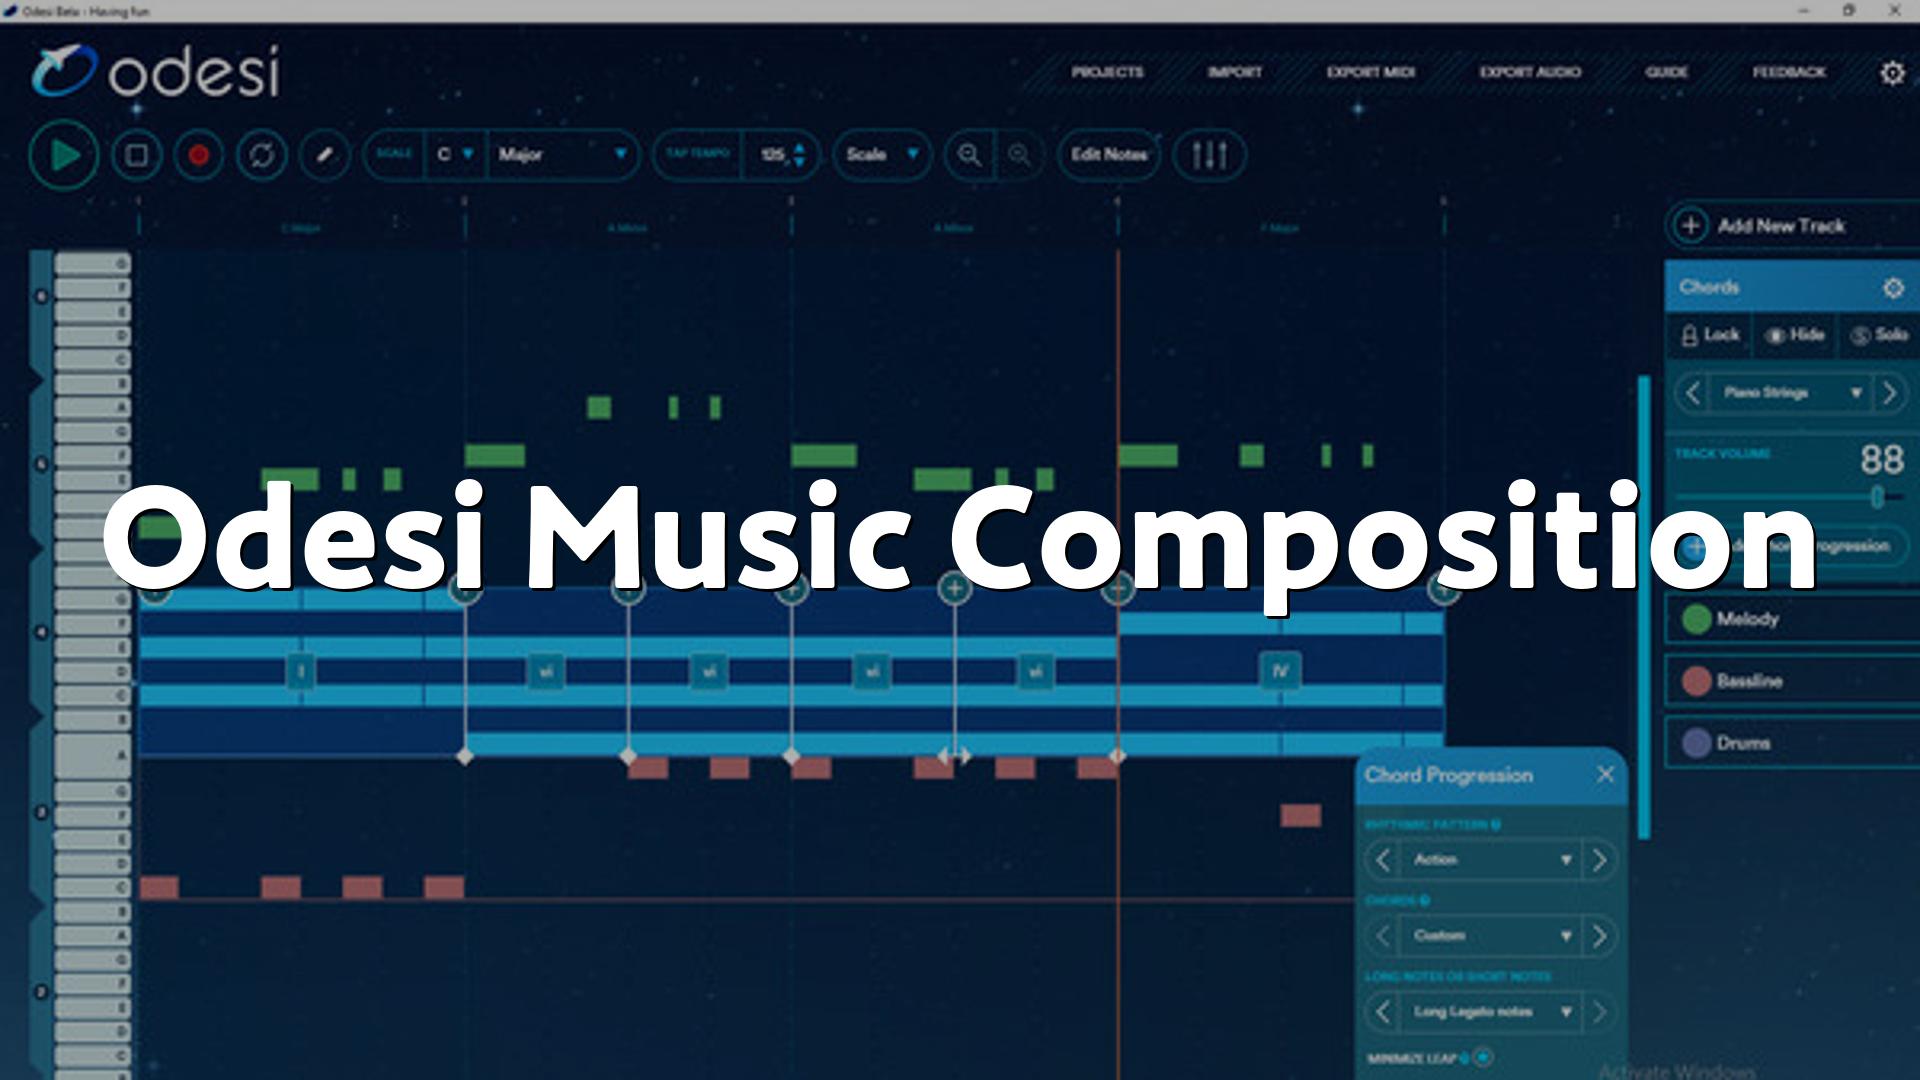Zoom in with the magnifier plus icon
Image resolution: width=1920 pixels, height=1080 pixels.
coord(969,155)
